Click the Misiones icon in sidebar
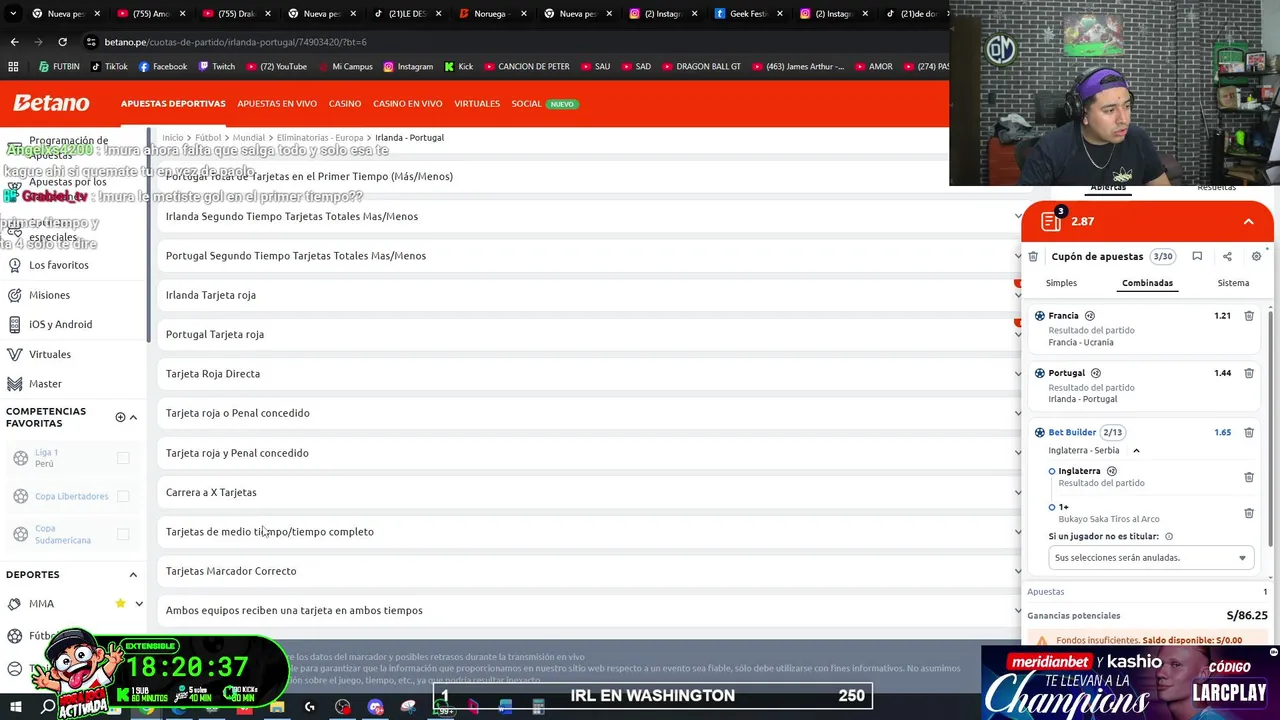 [14, 295]
